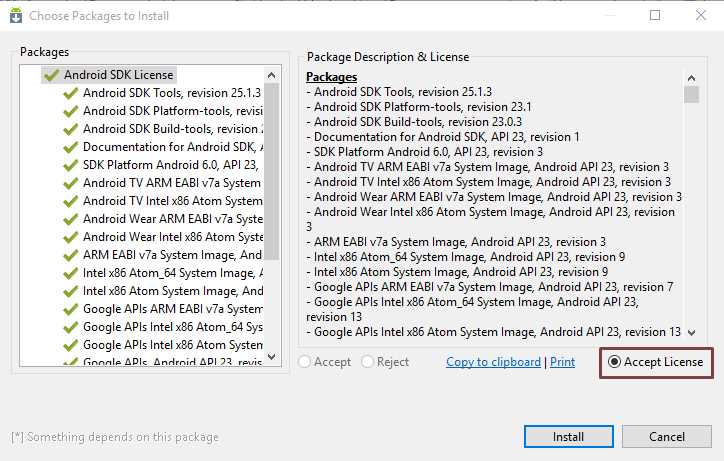Select Google APIs Intel x86 Atom_64 row

[x=162, y=327]
